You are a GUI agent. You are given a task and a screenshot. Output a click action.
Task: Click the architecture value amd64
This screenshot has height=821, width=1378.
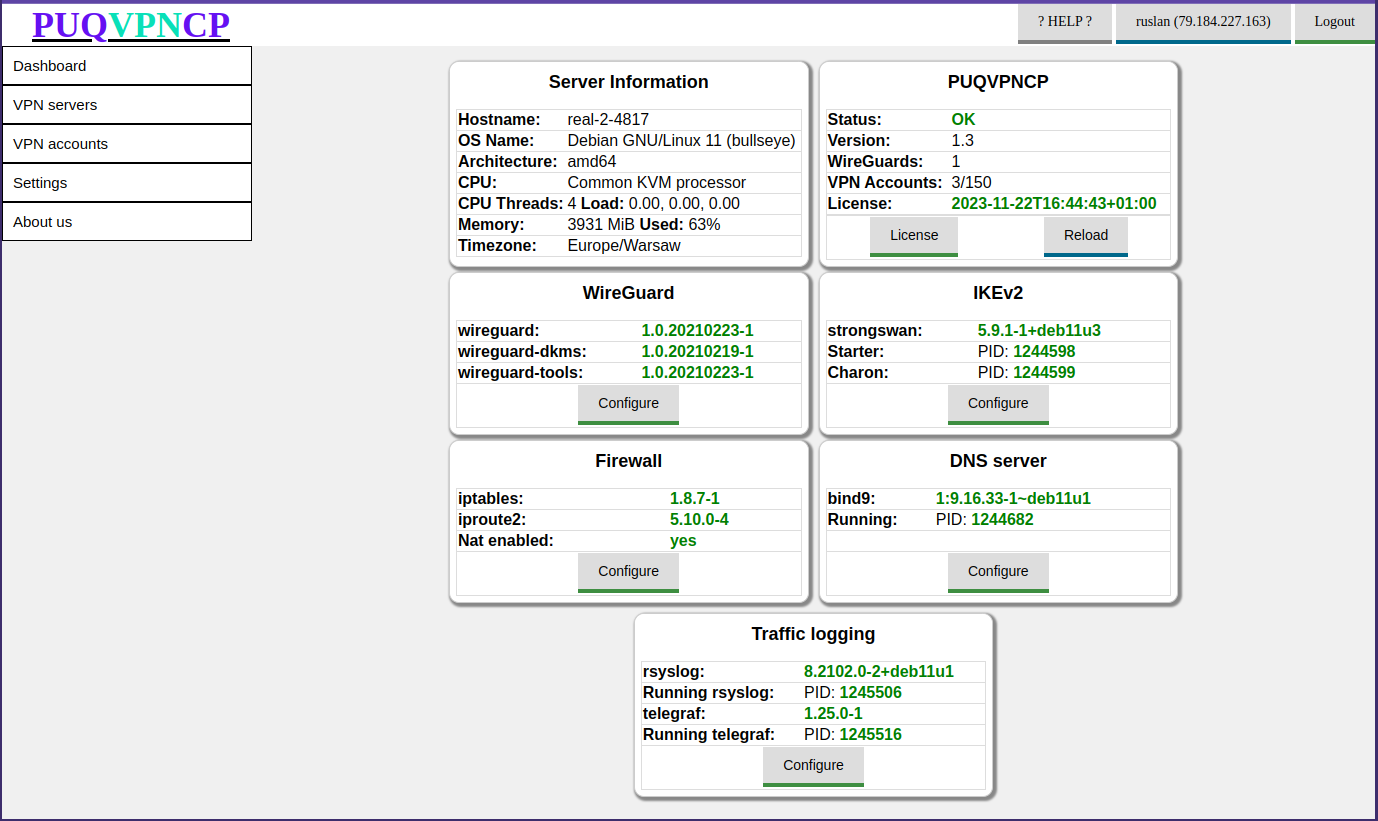click(x=592, y=162)
